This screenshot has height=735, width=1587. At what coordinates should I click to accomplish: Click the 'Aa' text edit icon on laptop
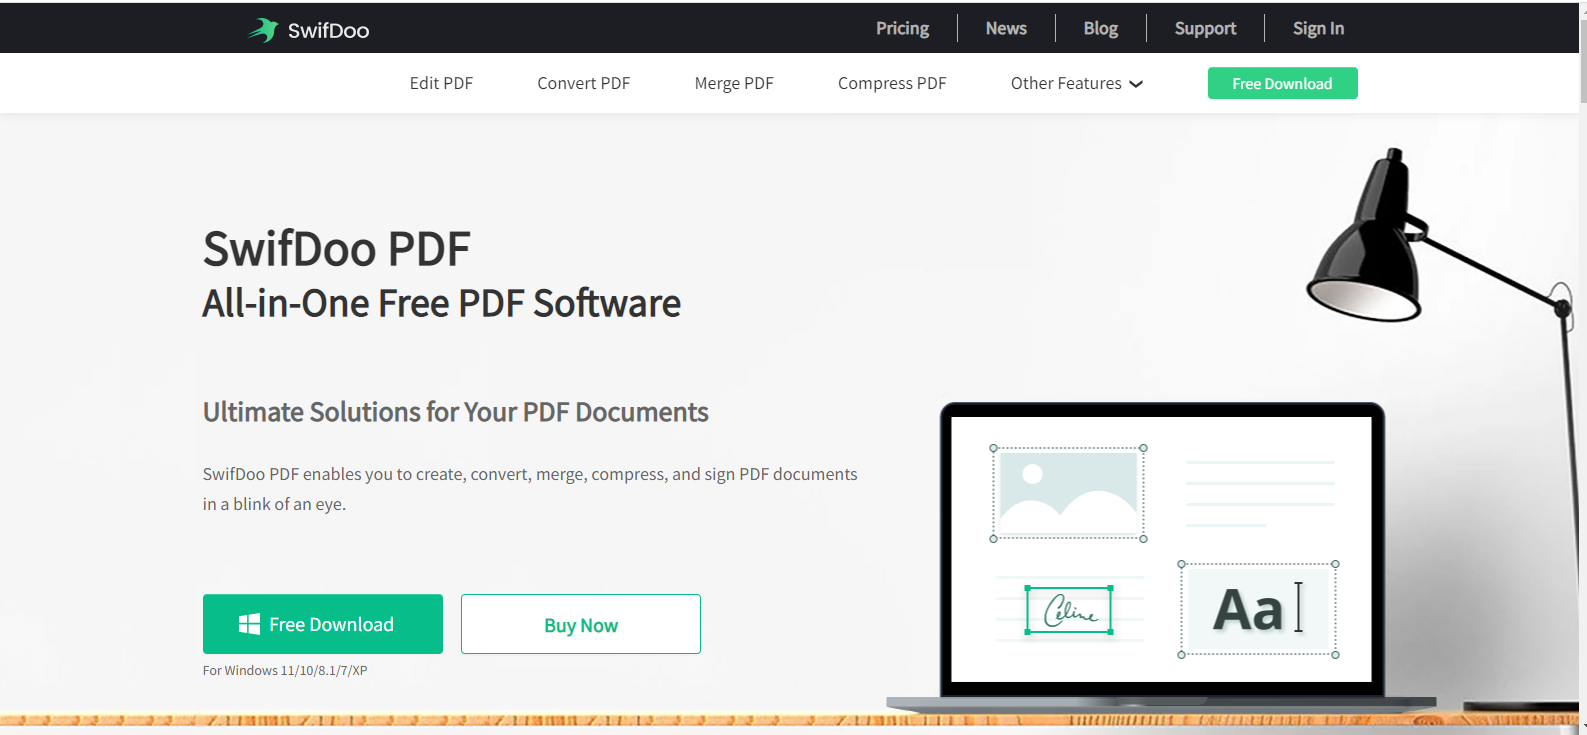[1258, 609]
